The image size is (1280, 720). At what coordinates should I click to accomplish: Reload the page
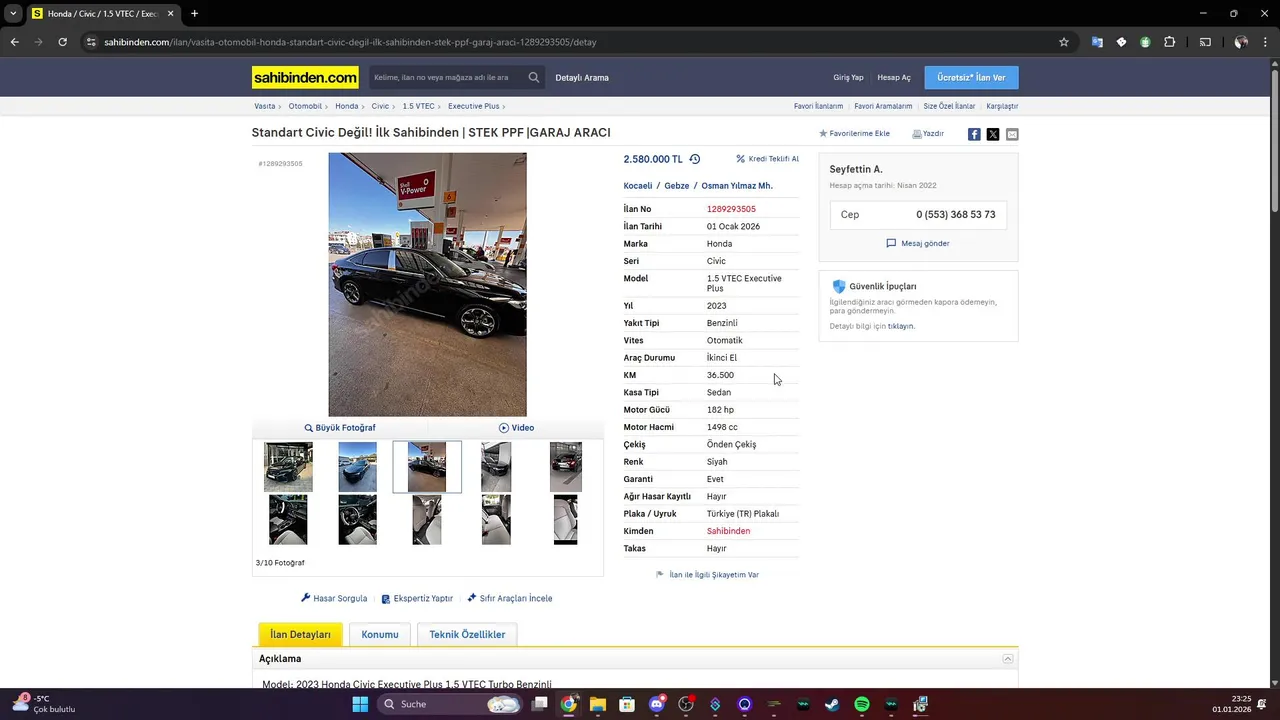(62, 42)
